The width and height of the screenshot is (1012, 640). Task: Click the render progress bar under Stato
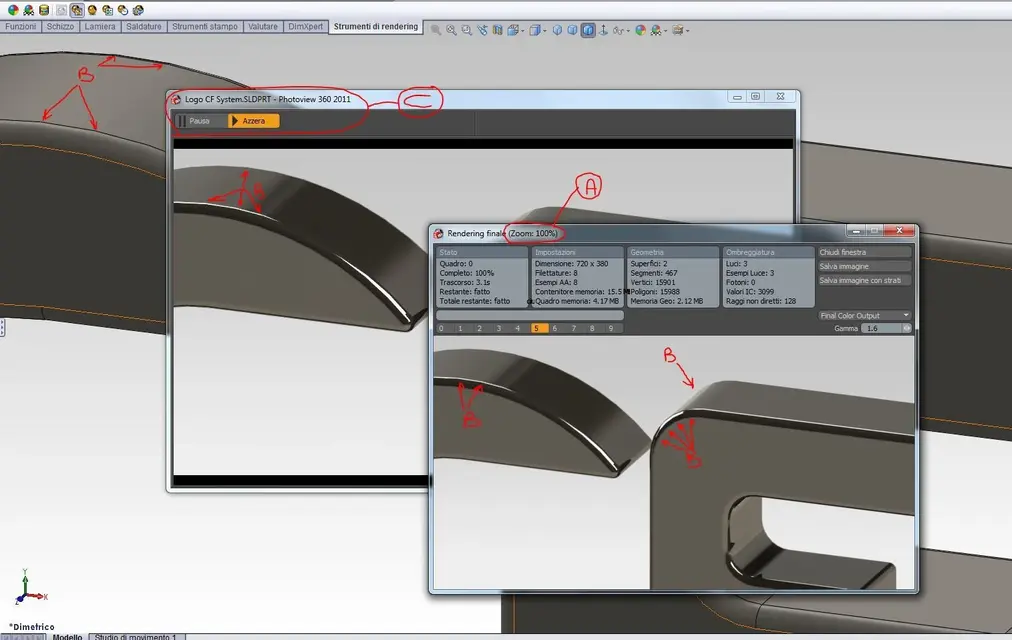coord(530,315)
